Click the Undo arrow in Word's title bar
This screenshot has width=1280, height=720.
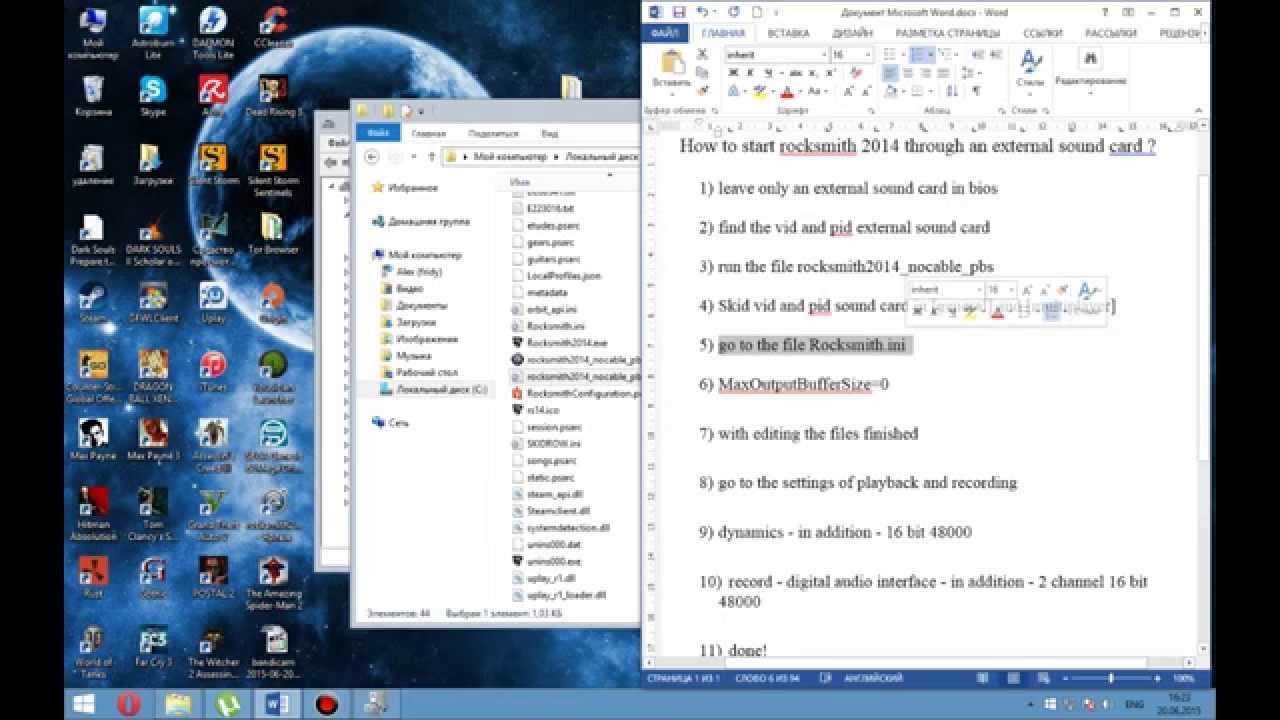point(701,12)
